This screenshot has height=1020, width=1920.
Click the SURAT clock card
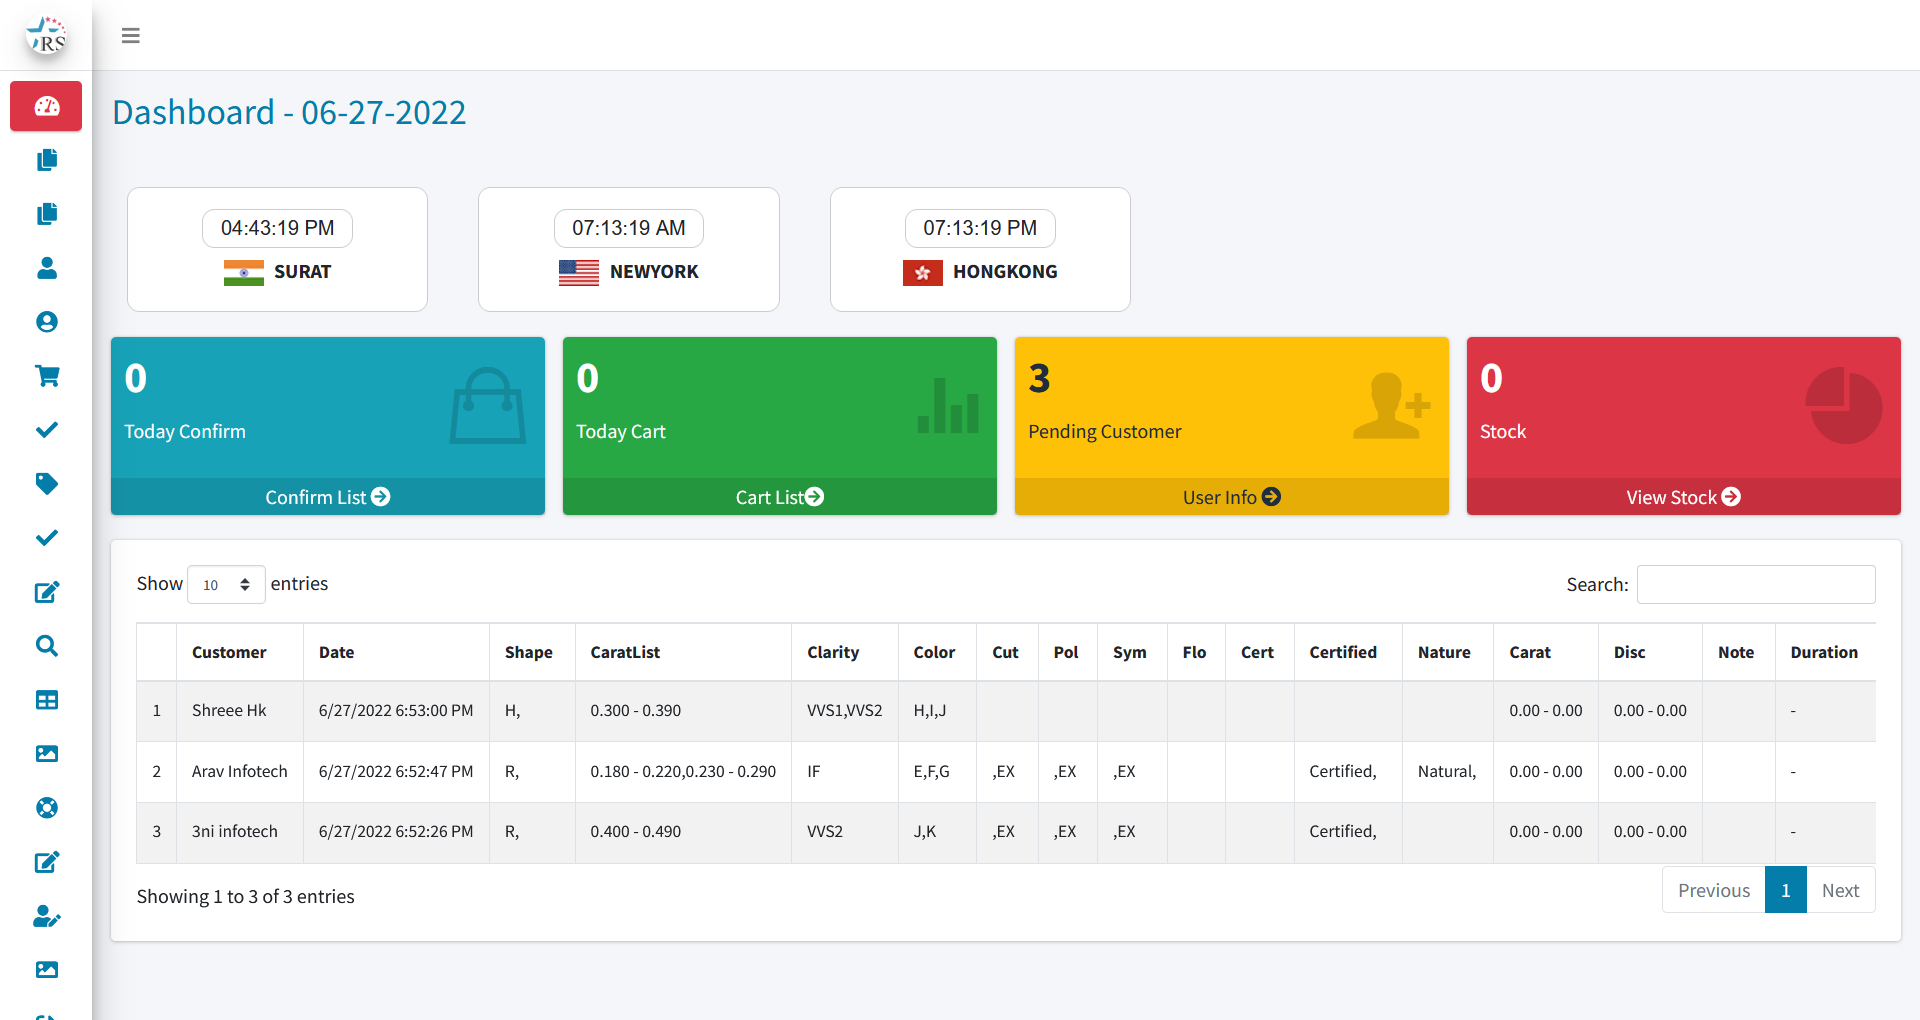tap(277, 250)
